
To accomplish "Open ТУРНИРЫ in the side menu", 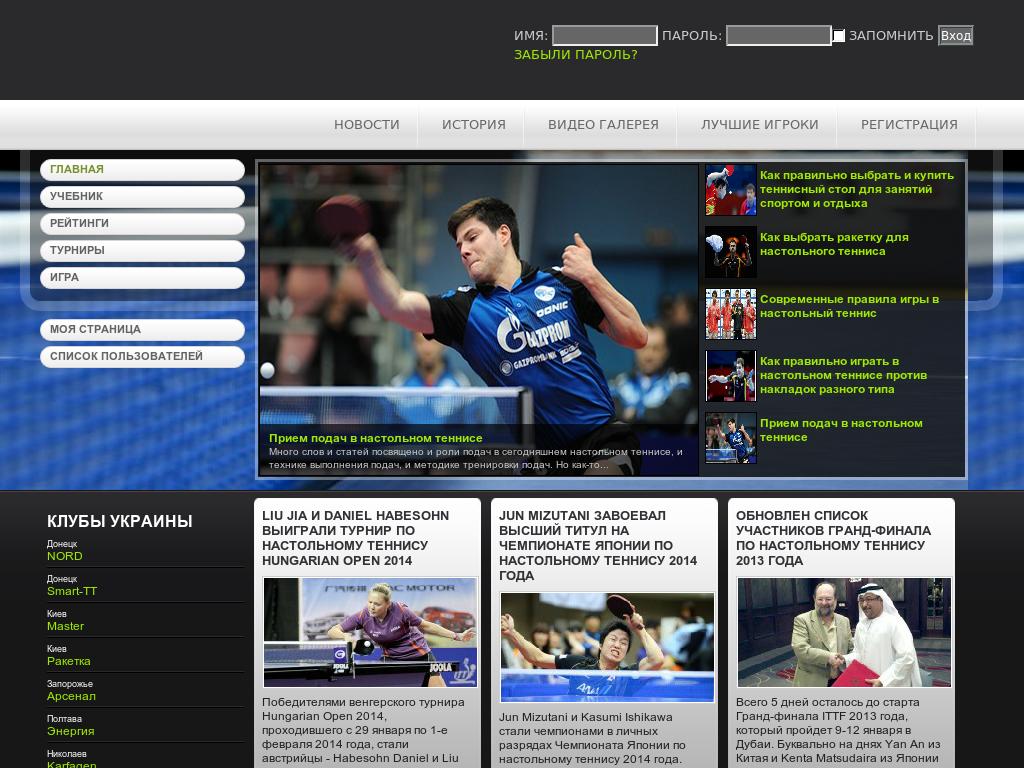I will [x=142, y=251].
